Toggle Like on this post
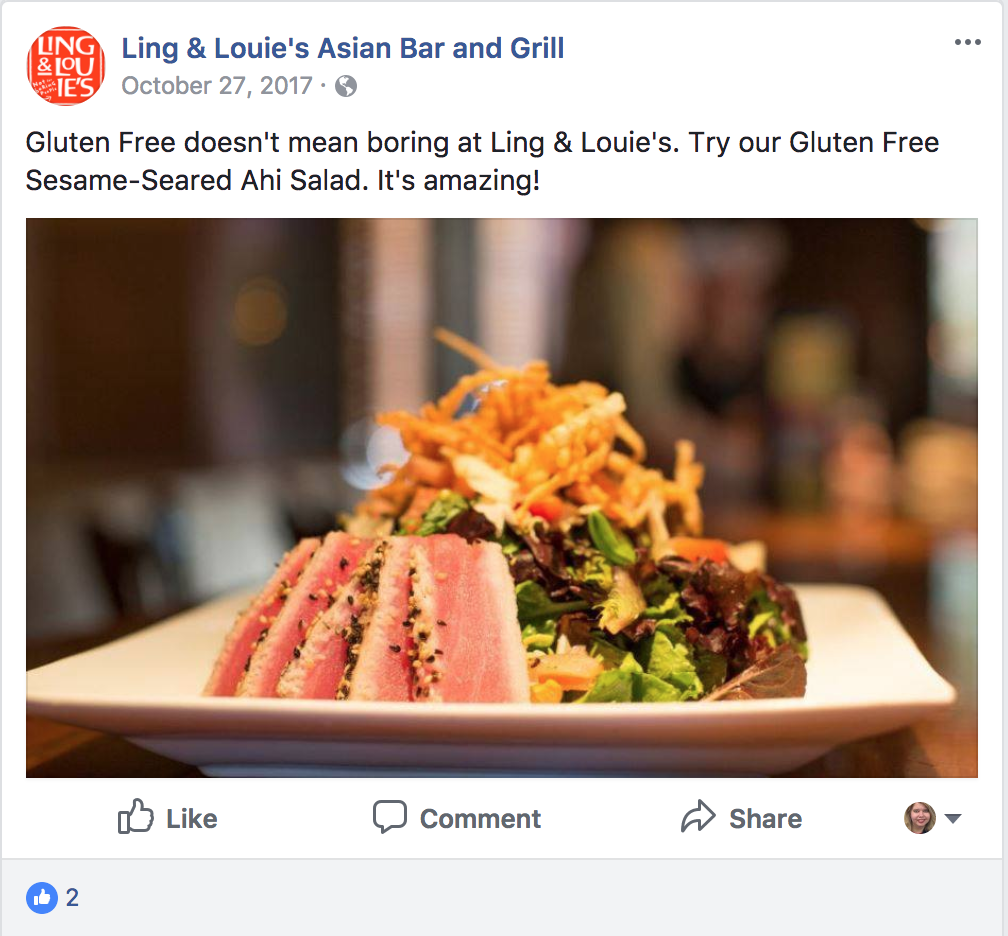Image resolution: width=1008 pixels, height=936 pixels. coord(168,817)
